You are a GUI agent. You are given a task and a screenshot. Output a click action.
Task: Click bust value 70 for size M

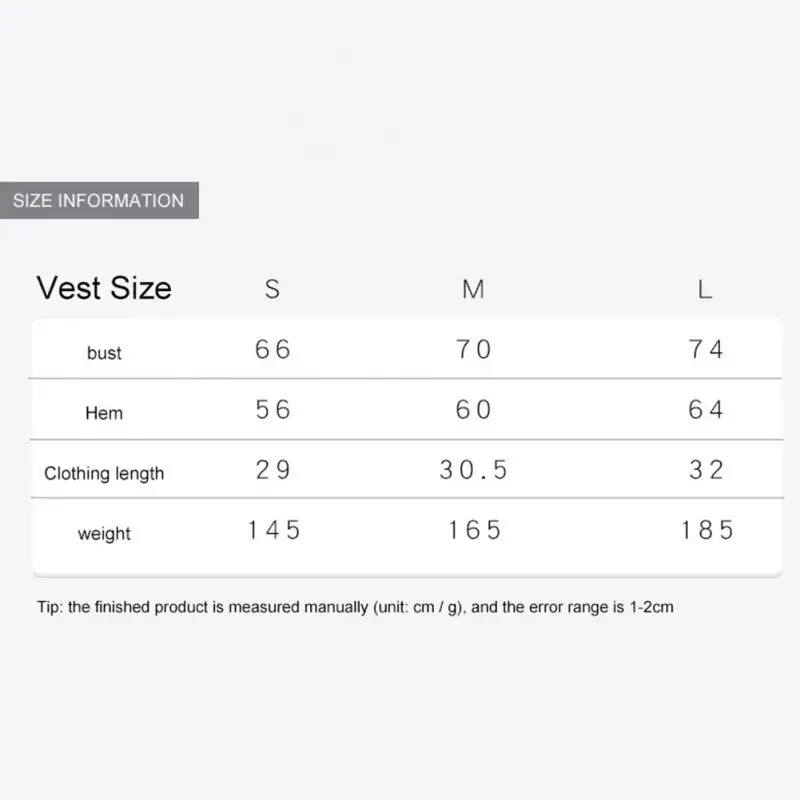[474, 349]
